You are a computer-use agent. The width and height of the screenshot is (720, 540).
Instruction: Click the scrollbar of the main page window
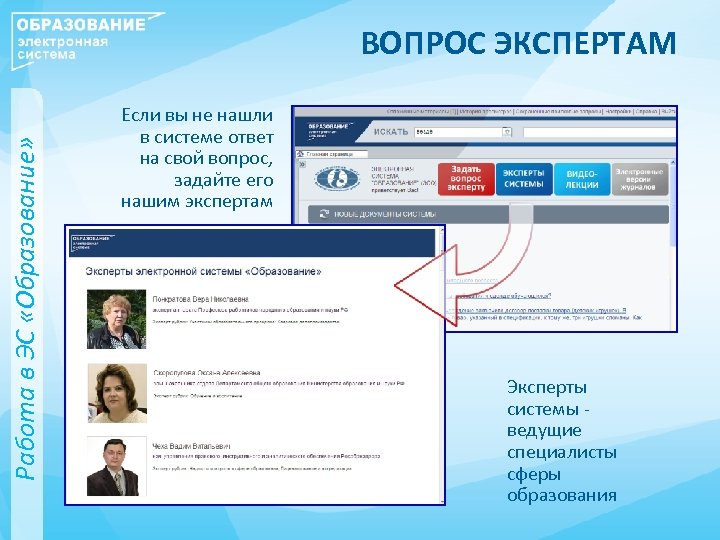coord(673,243)
